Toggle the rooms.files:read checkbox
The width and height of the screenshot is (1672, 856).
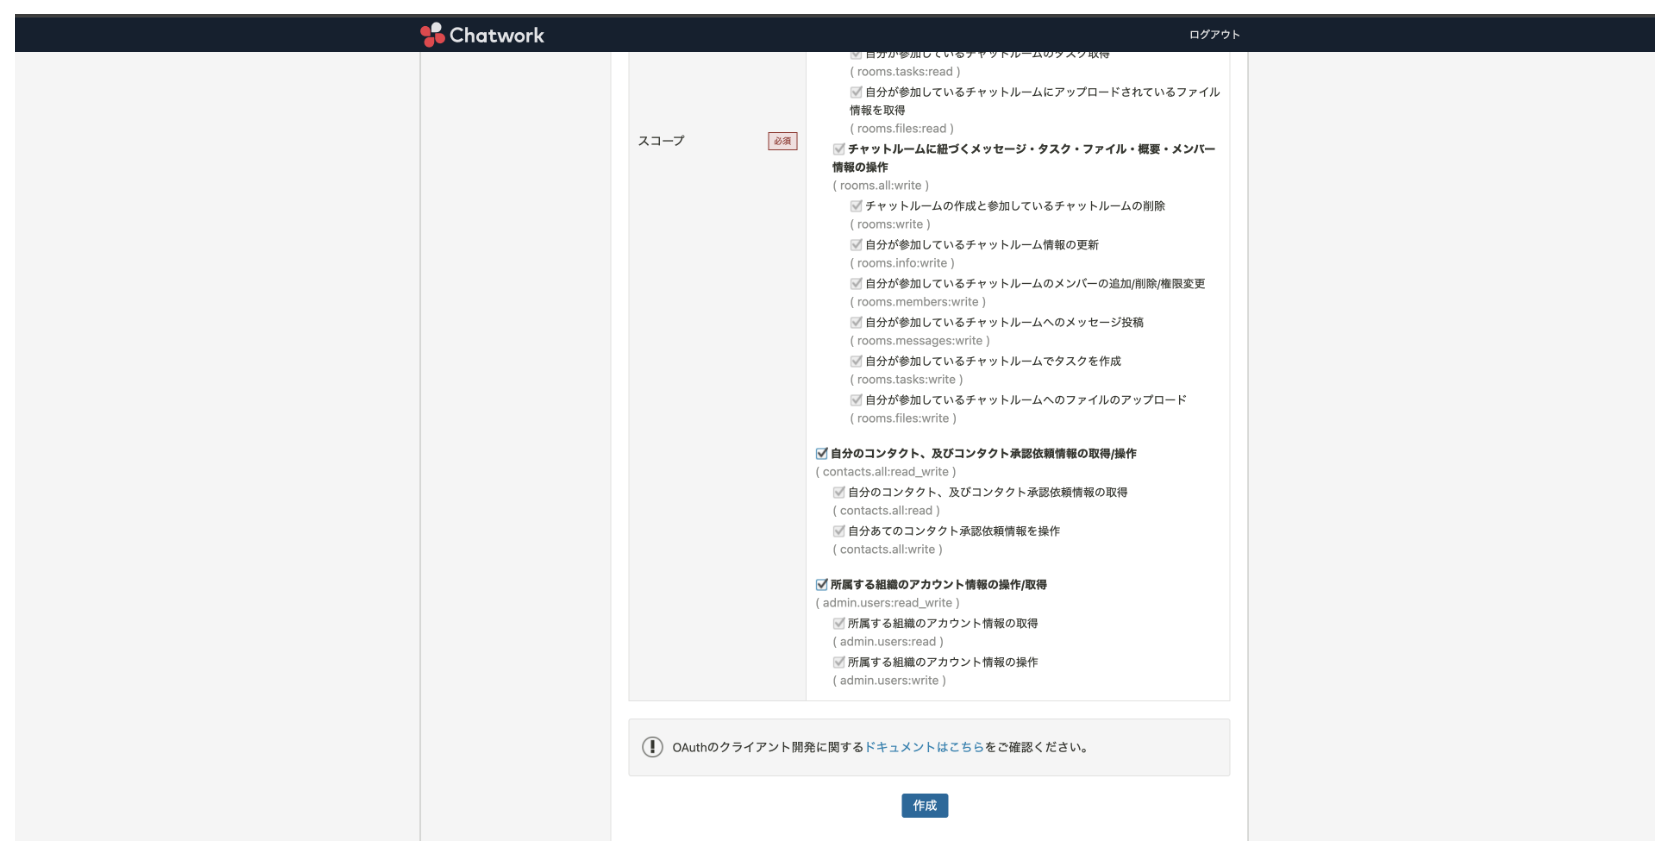(856, 92)
